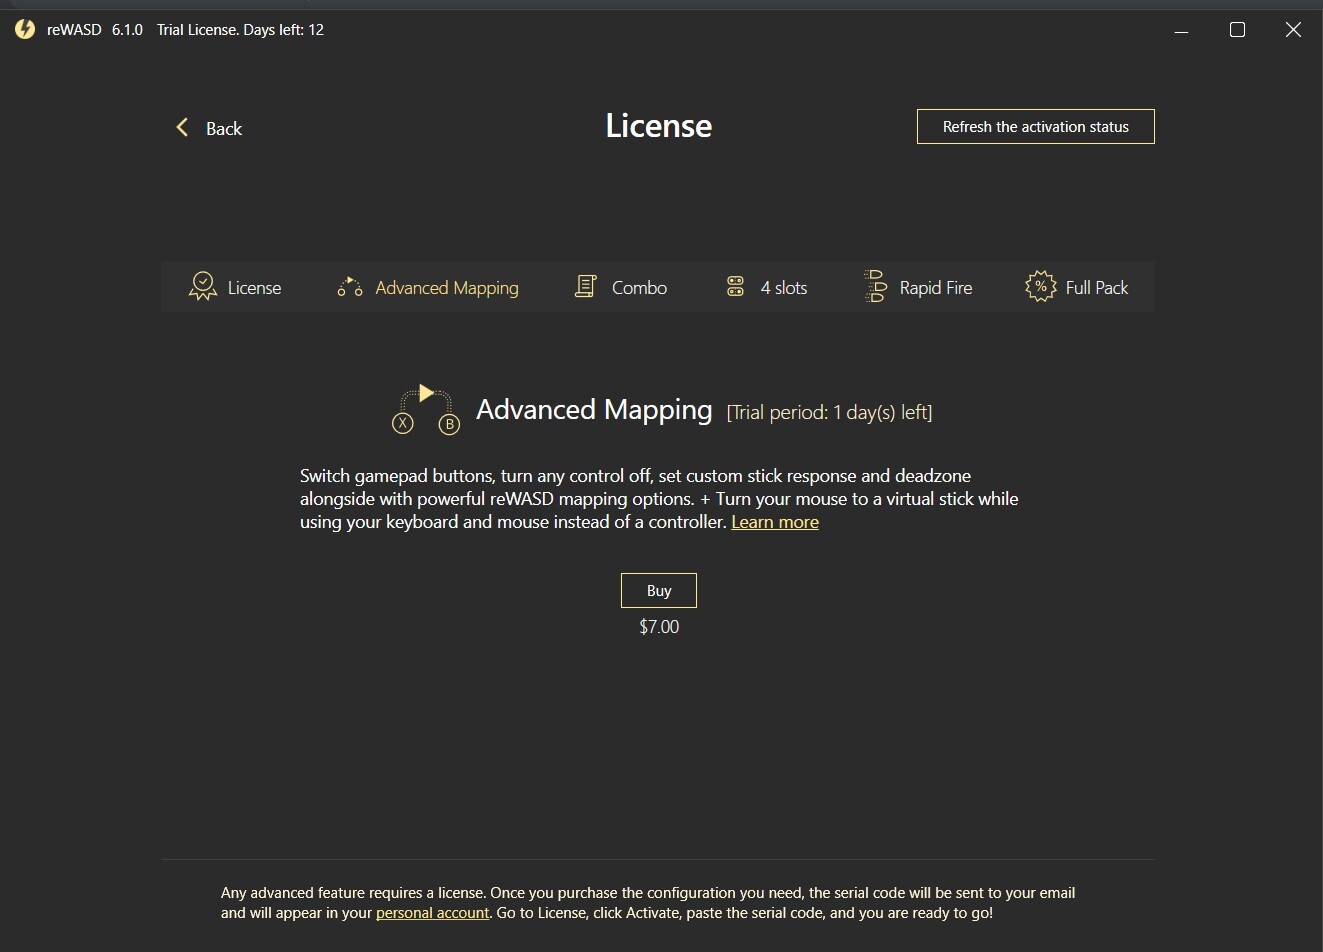Select the Advanced Mapping tab

pyautogui.click(x=428, y=287)
